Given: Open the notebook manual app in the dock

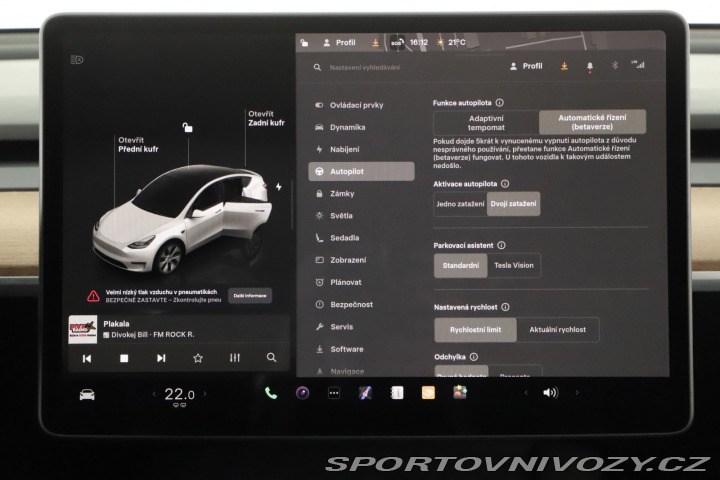Looking at the screenshot, I should [x=397, y=393].
